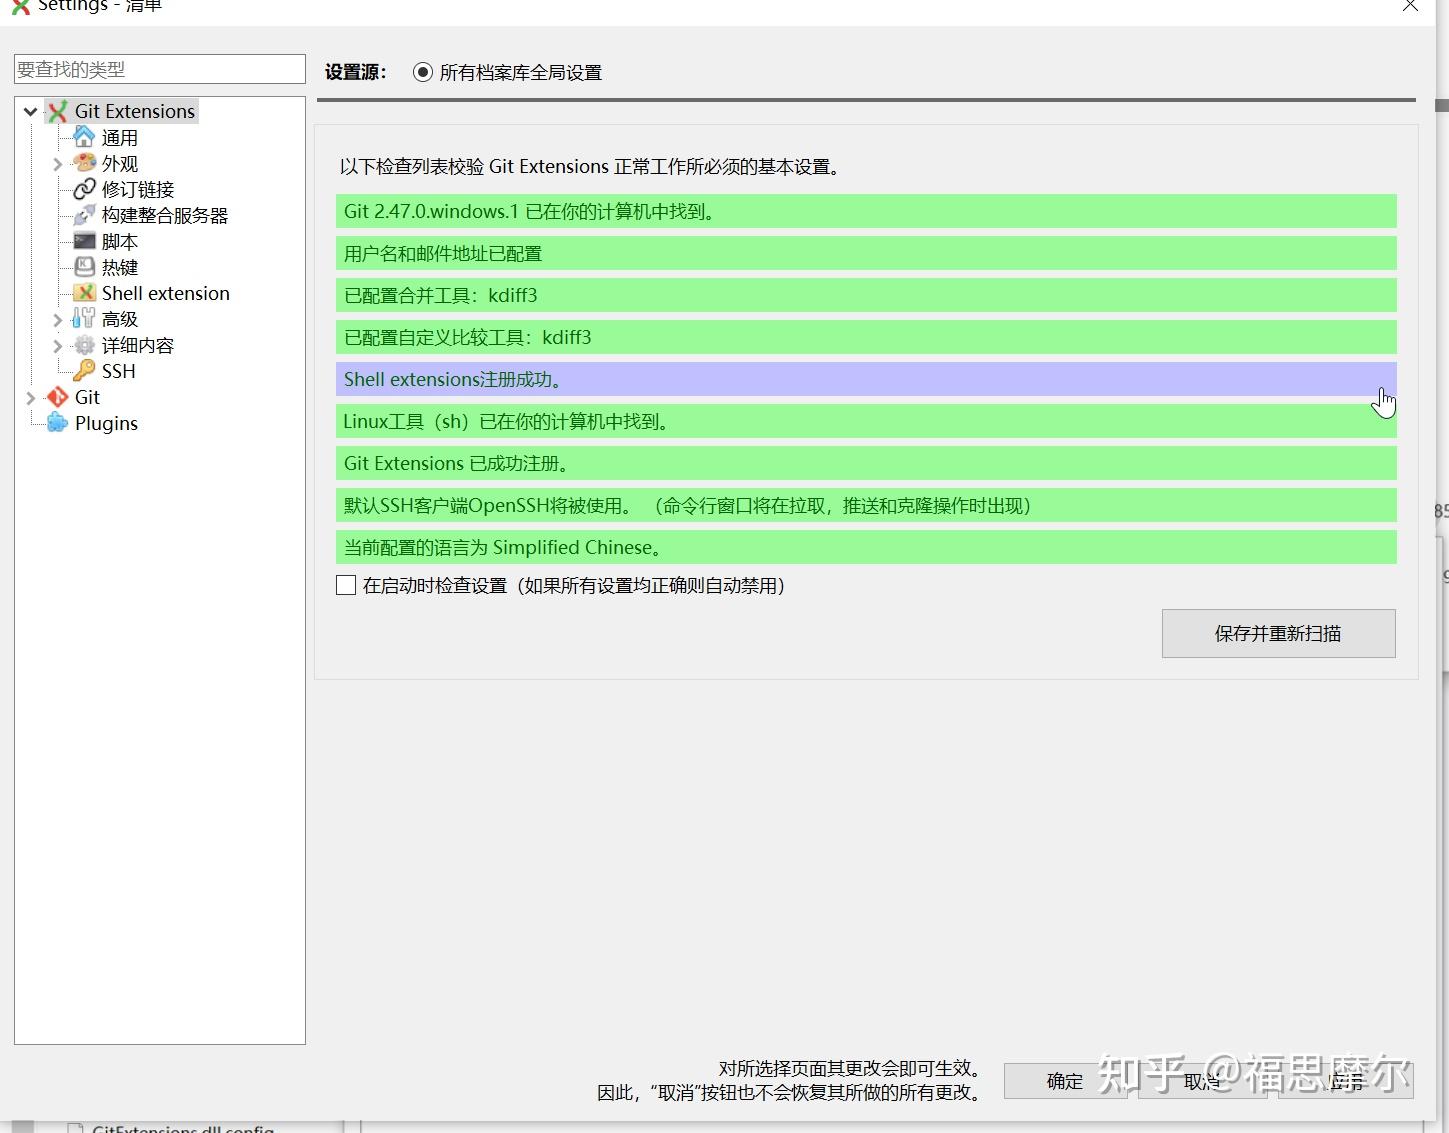Screen dimensions: 1449x1133
Task: Collapse the Git Extensions tree node
Action: tap(31, 111)
